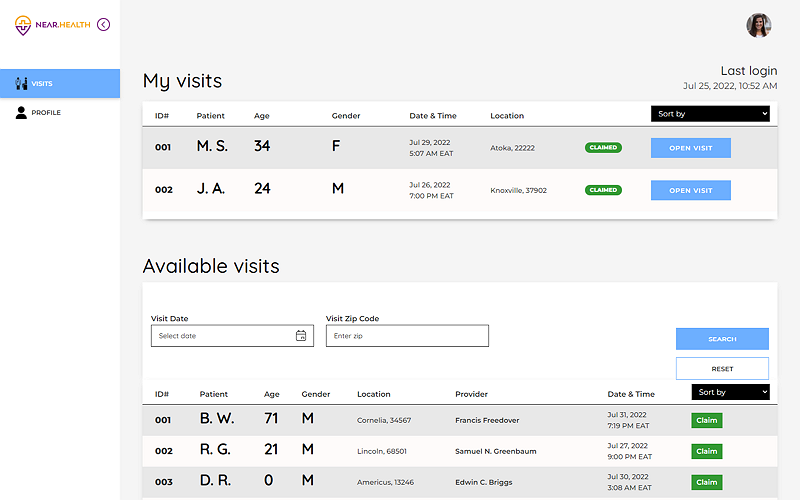Image resolution: width=800 pixels, height=500 pixels.
Task: Expand the Available visits Sort by dropdown
Action: (730, 393)
